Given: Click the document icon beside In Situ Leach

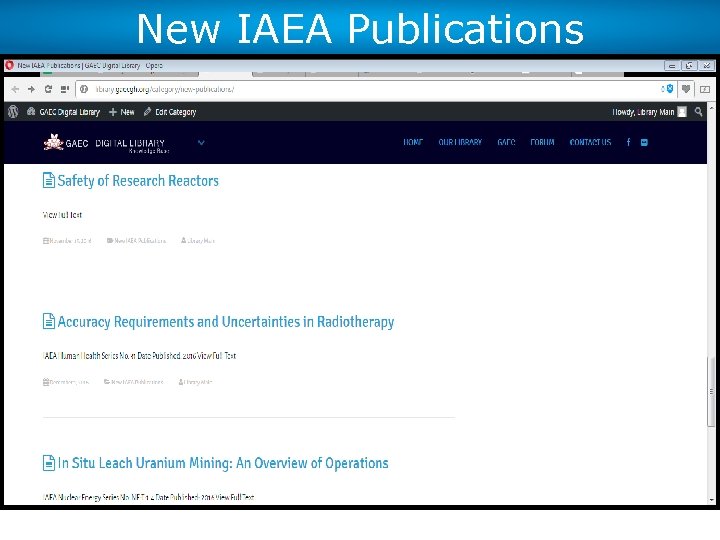Looking at the screenshot, I should [49, 463].
